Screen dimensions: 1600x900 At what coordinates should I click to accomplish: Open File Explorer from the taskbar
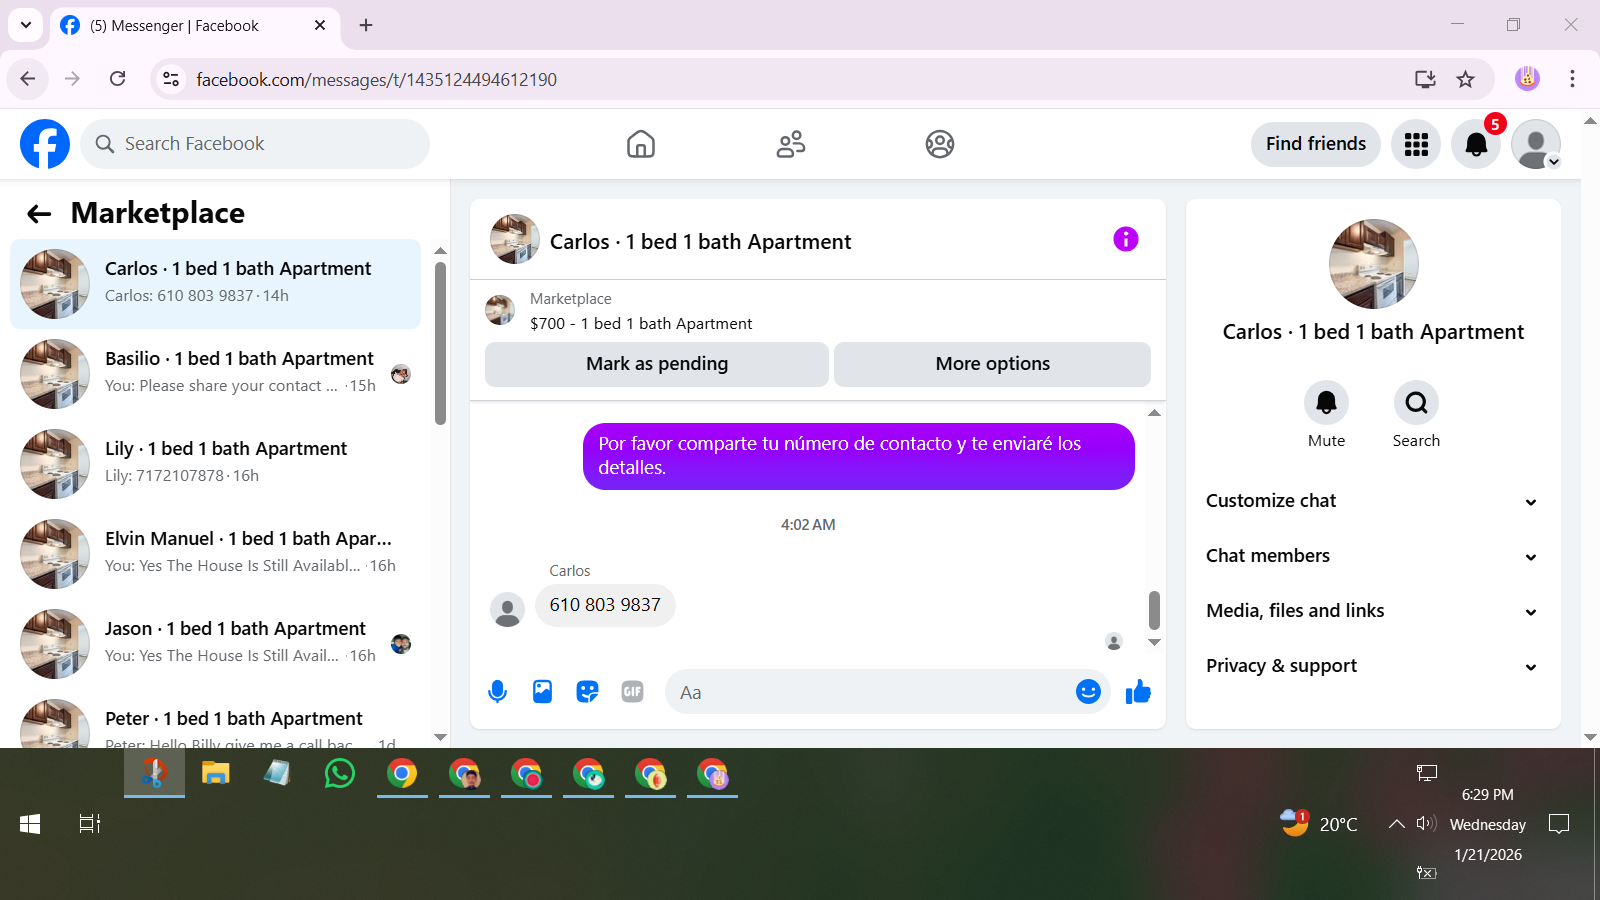pyautogui.click(x=216, y=773)
